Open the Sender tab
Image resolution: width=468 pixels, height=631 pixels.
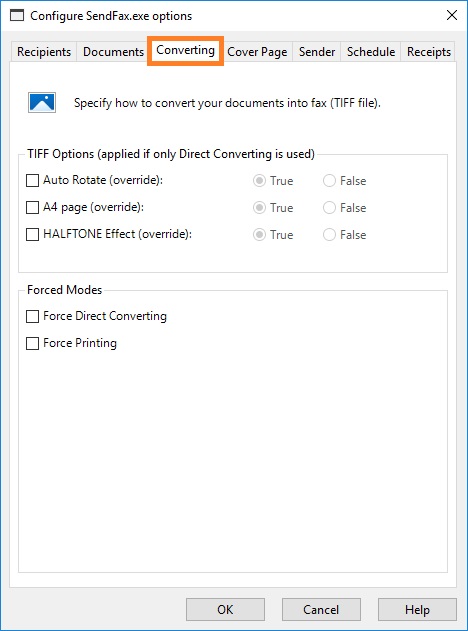[317, 52]
